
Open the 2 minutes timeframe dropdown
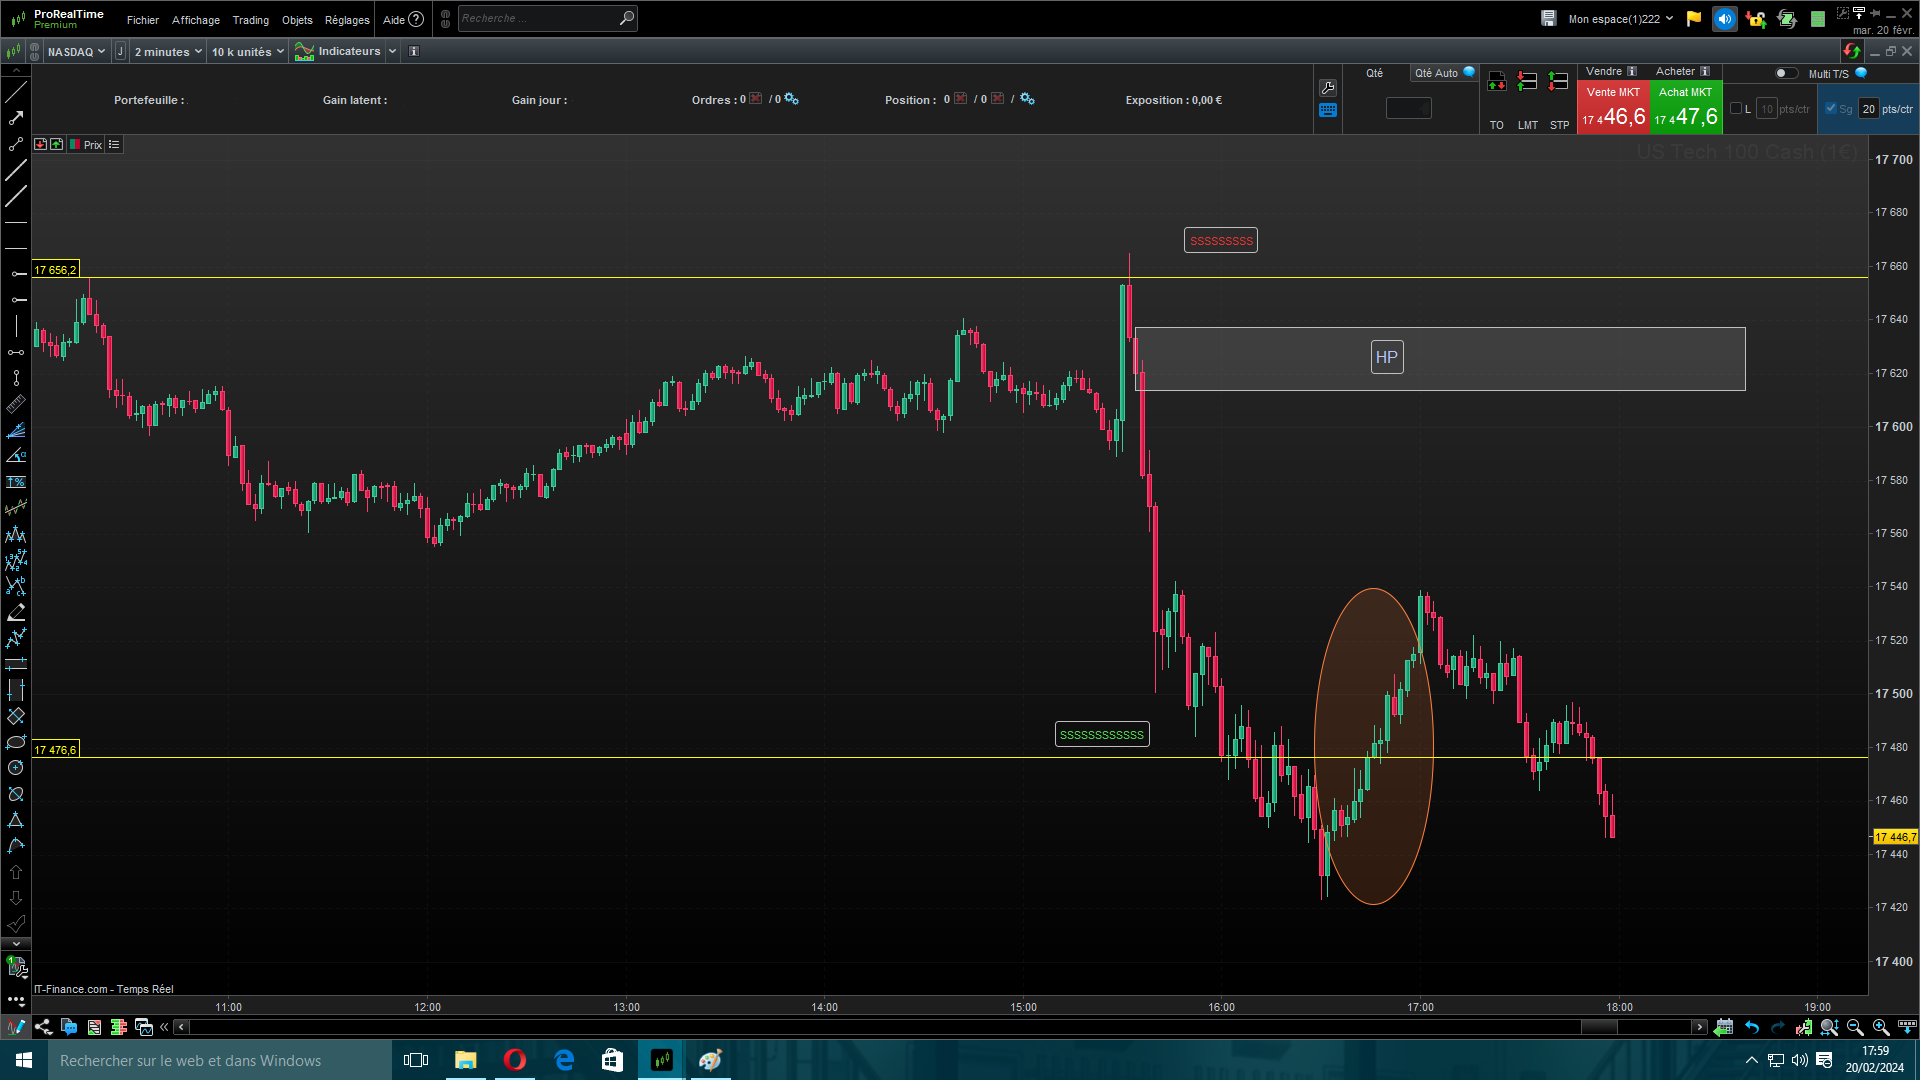[167, 52]
